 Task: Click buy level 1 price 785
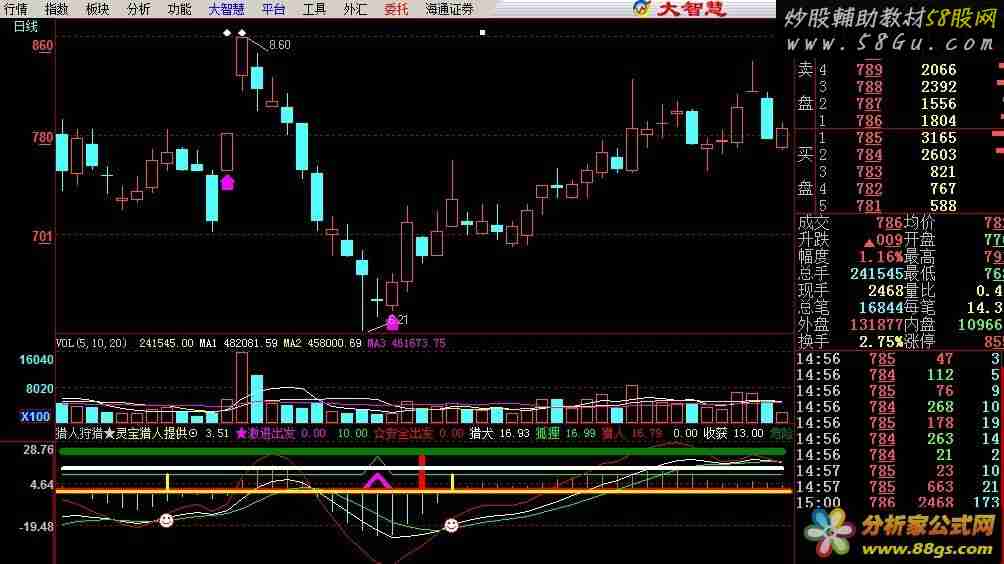tap(869, 138)
